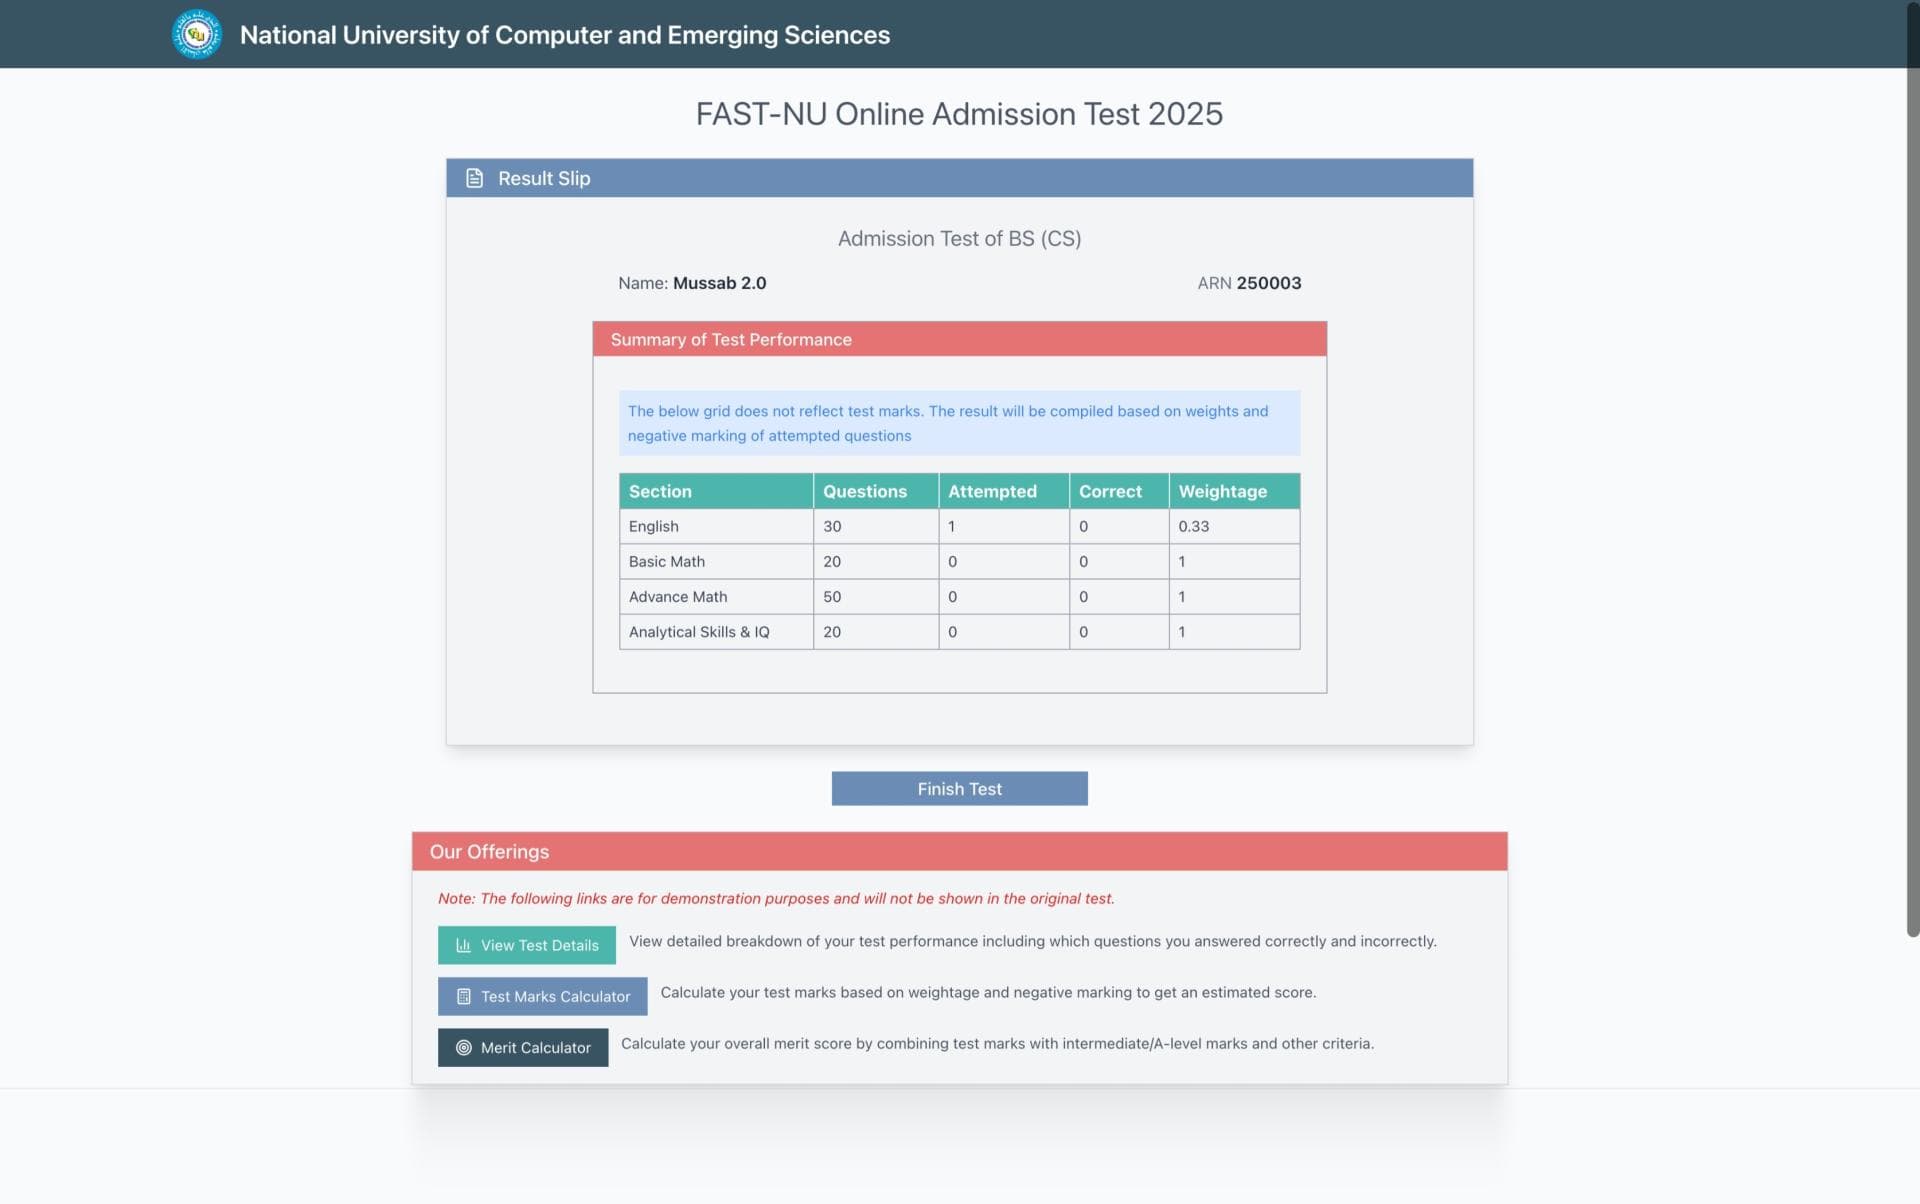Select the bar chart icon on View Test Details
This screenshot has height=1204, width=1920.
[463, 944]
